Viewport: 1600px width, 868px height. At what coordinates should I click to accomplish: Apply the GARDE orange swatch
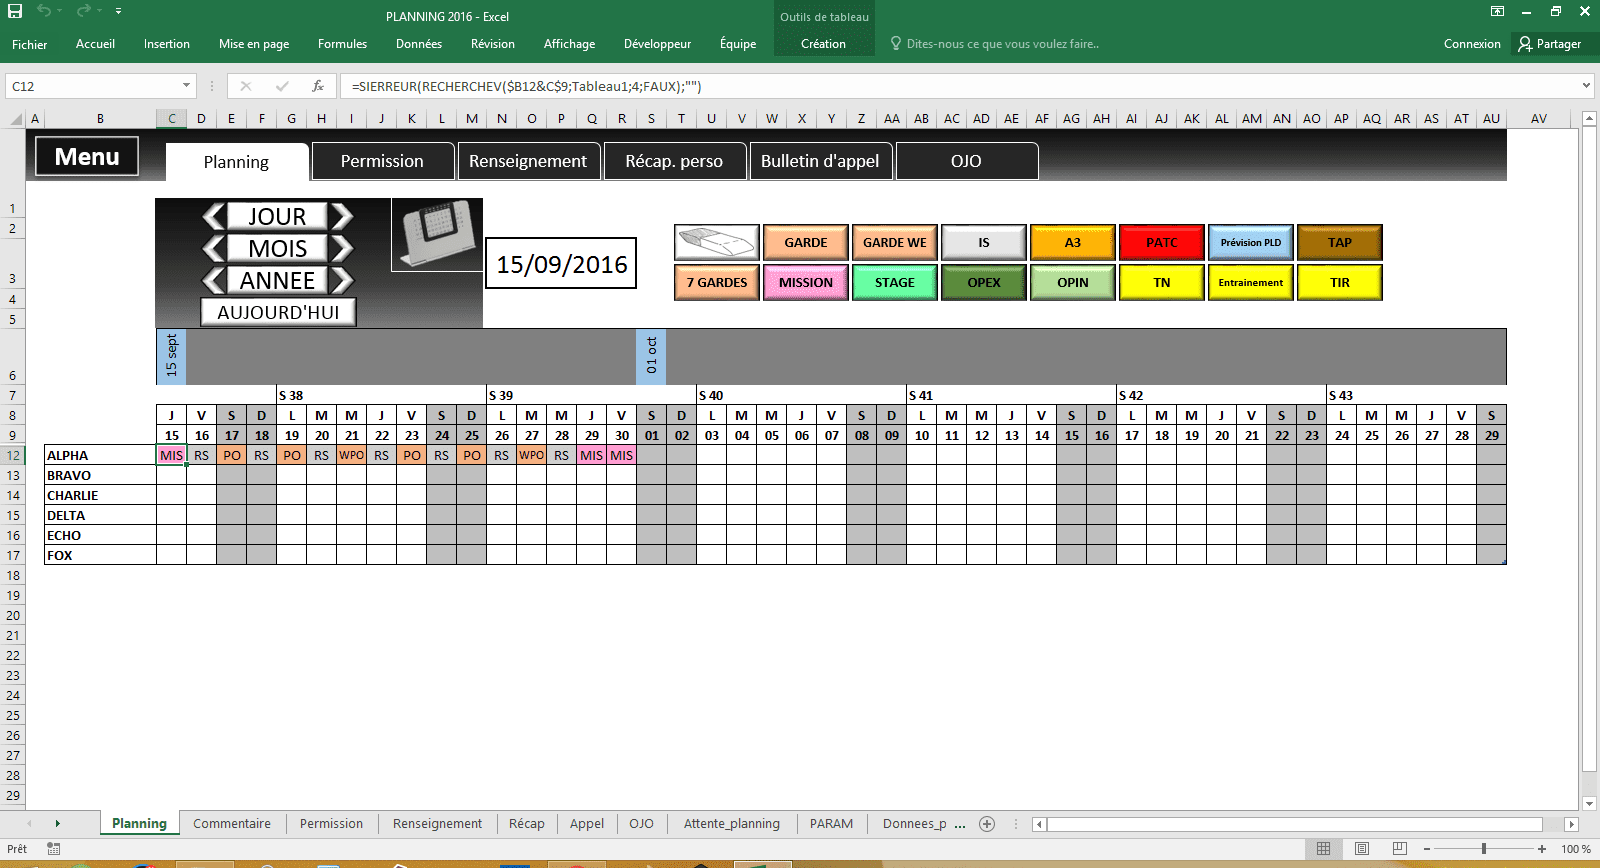point(806,243)
